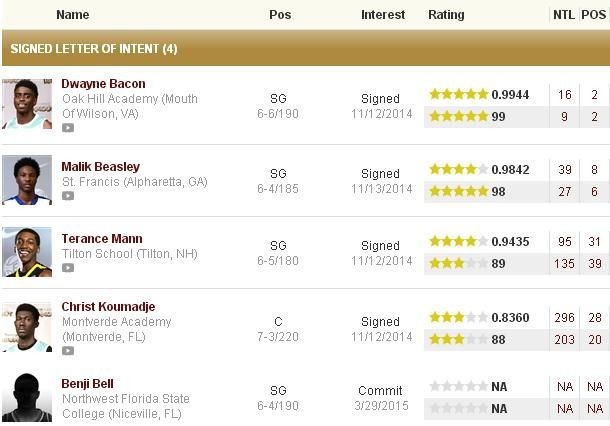Click Dwayne Bacon's 0.9944 star rating

tap(479, 95)
